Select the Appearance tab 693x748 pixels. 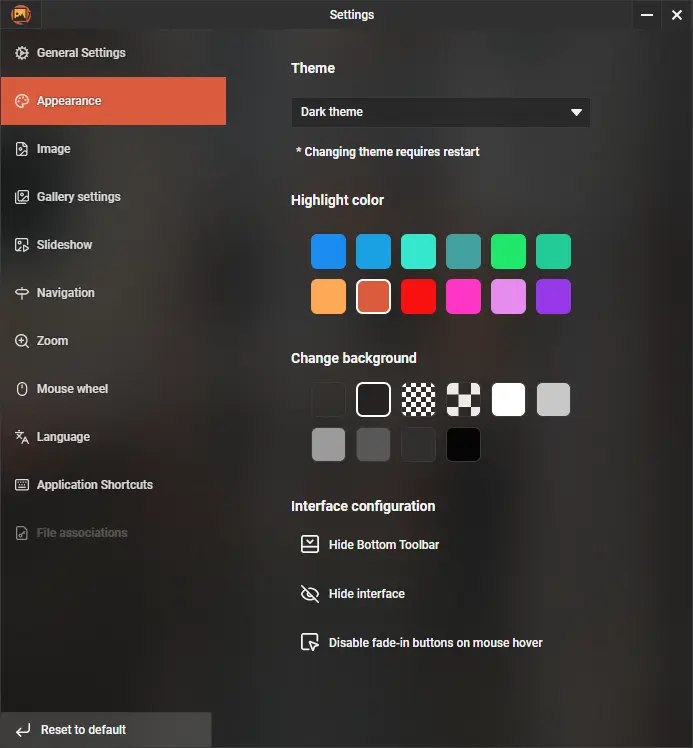(x=113, y=101)
